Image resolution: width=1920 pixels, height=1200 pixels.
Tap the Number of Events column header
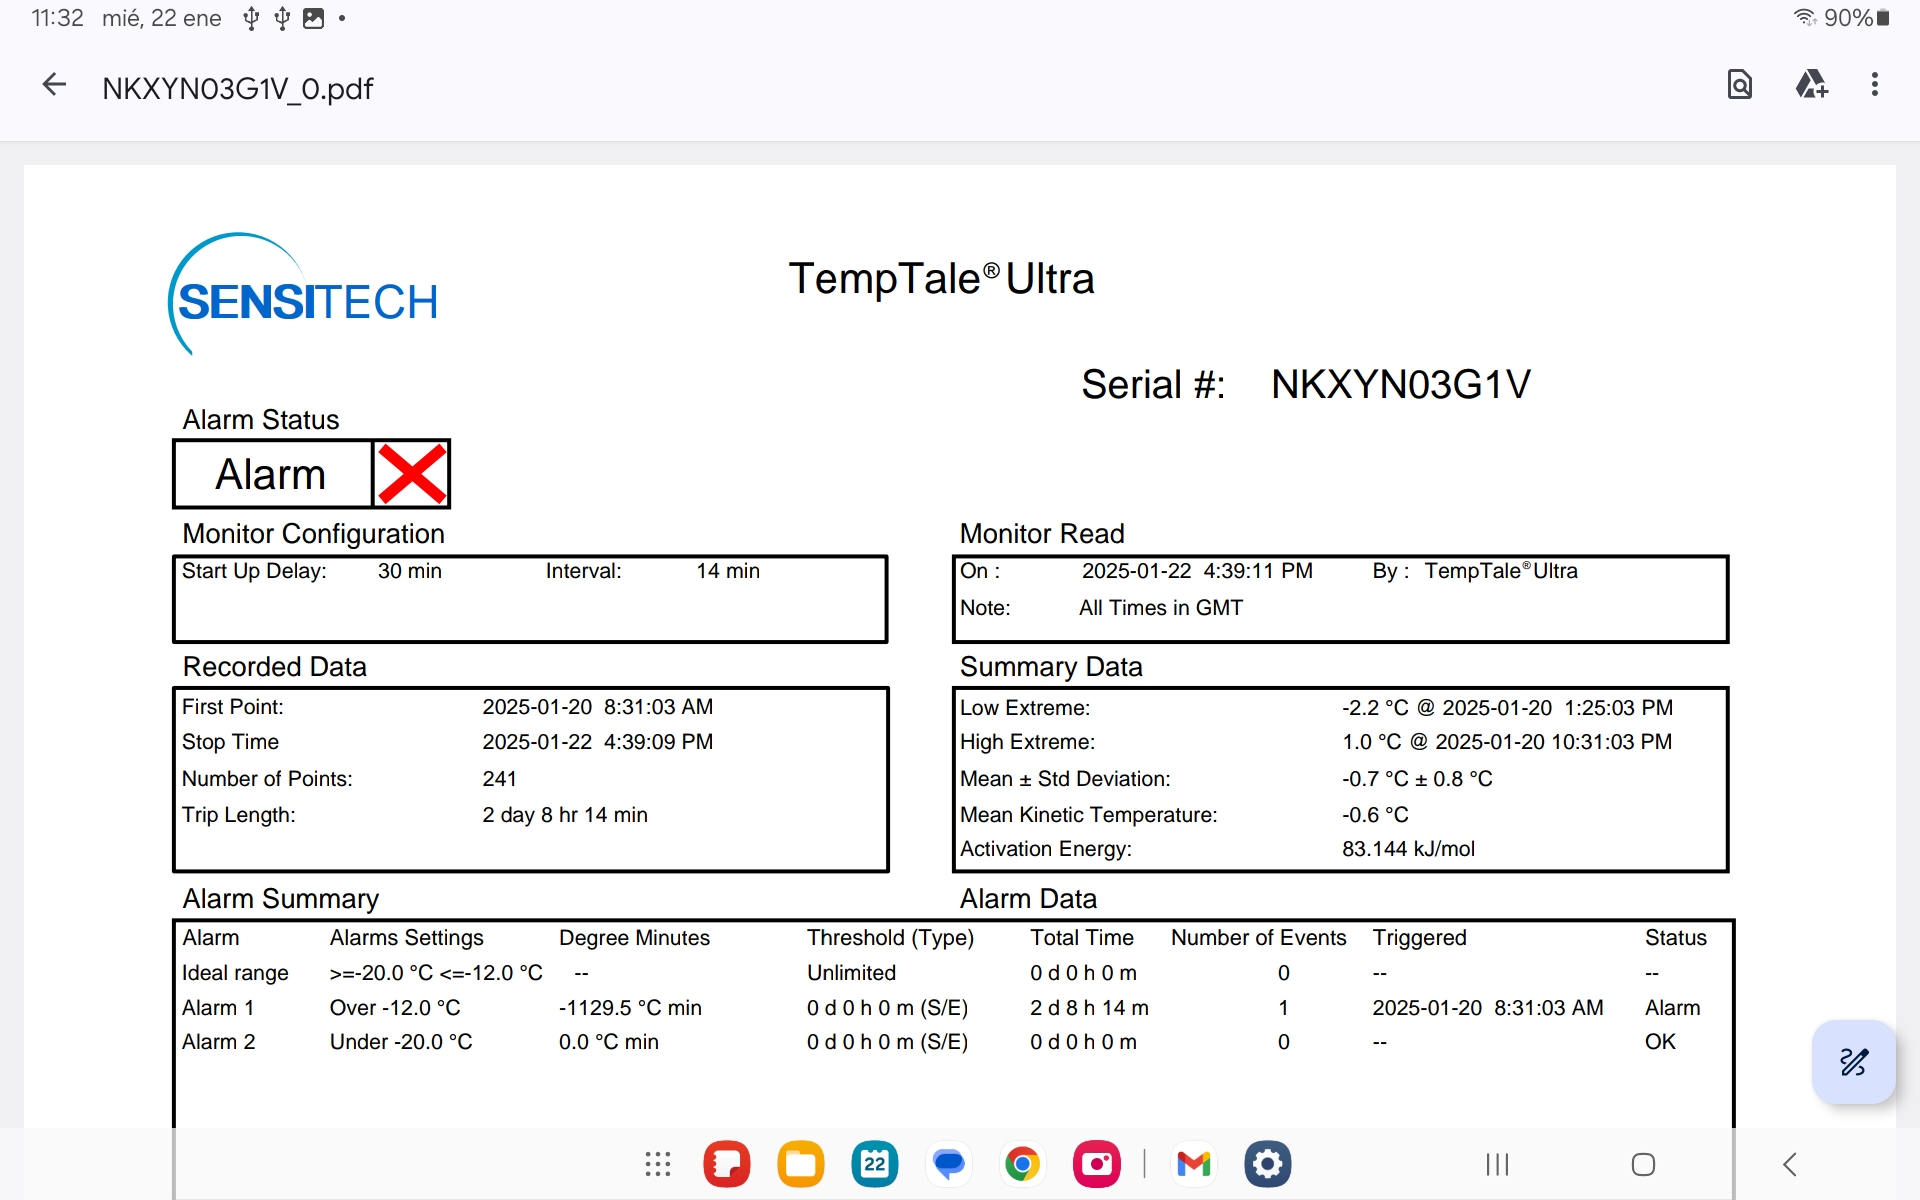coord(1258,938)
